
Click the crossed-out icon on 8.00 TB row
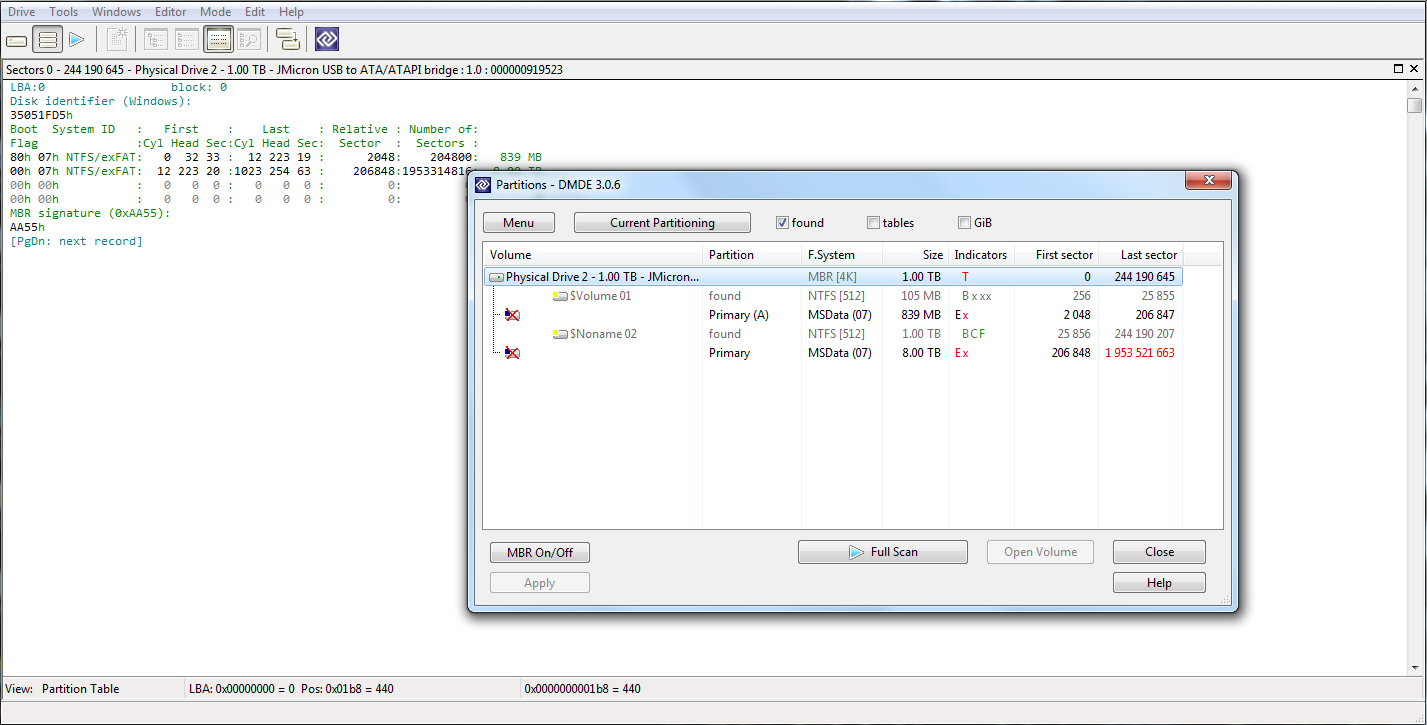512,353
